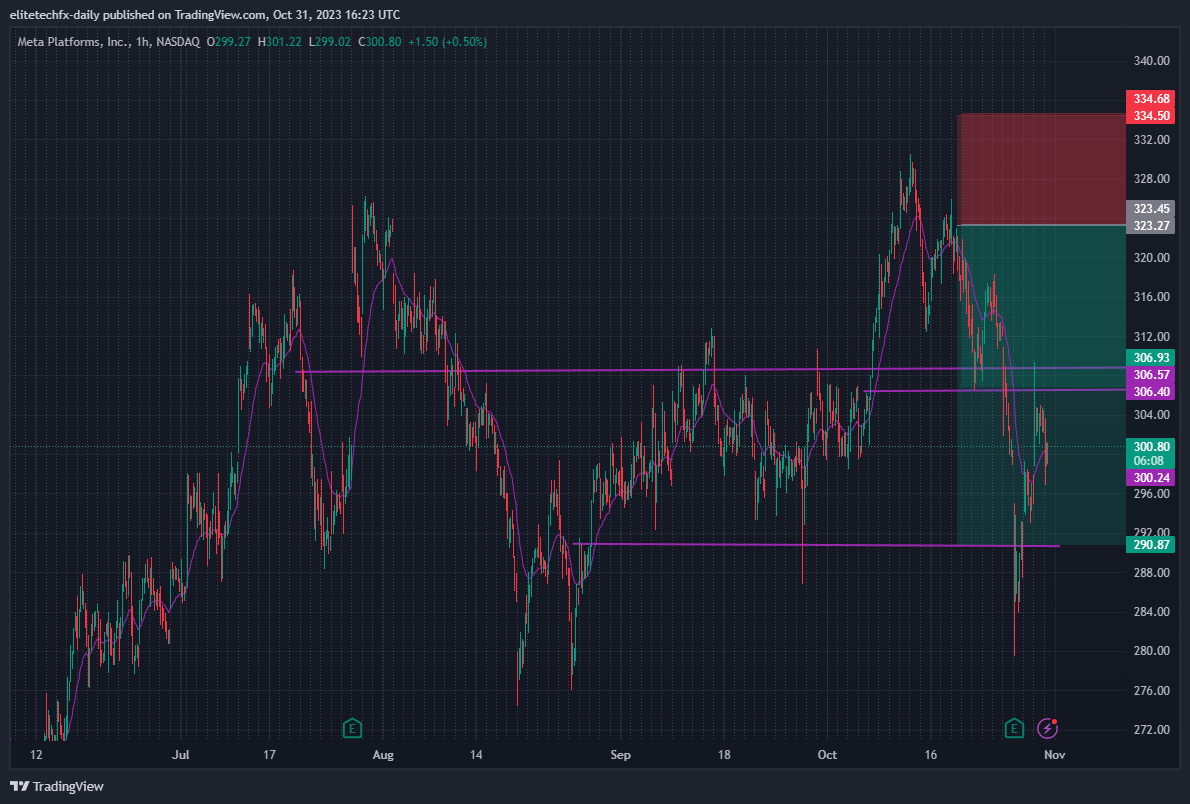Click the green 290.87 target label

1151,544
